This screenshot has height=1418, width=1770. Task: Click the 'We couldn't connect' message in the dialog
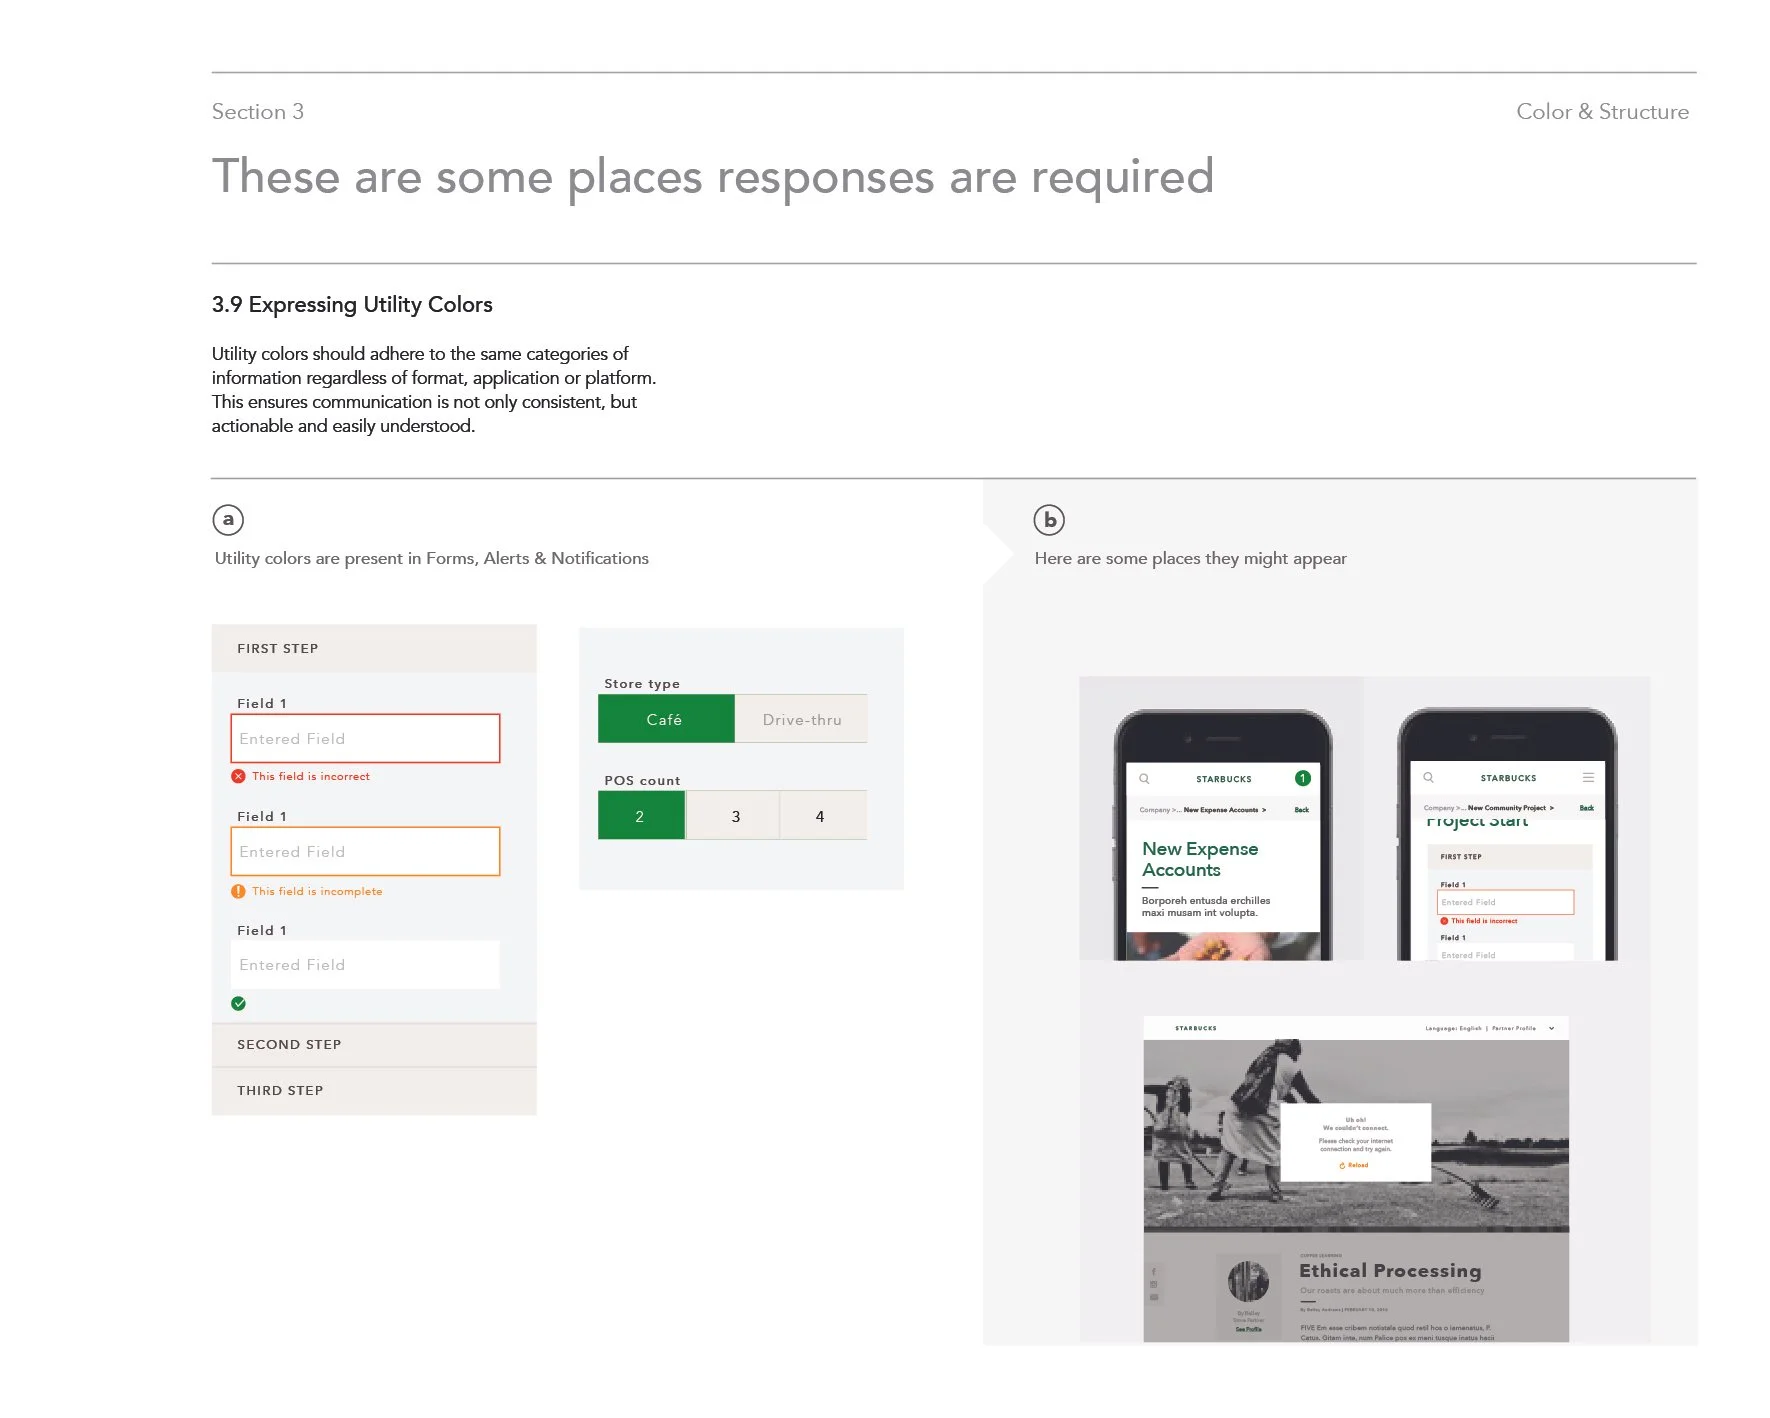tap(1355, 1128)
